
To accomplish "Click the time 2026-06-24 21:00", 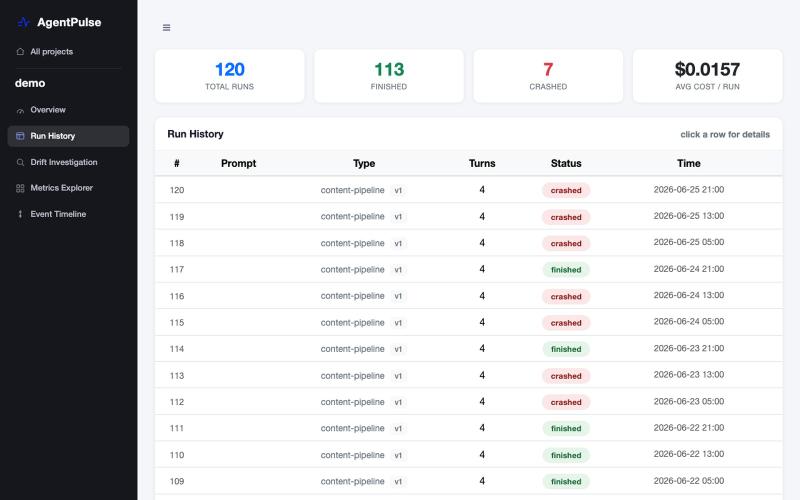I will tap(689, 269).
